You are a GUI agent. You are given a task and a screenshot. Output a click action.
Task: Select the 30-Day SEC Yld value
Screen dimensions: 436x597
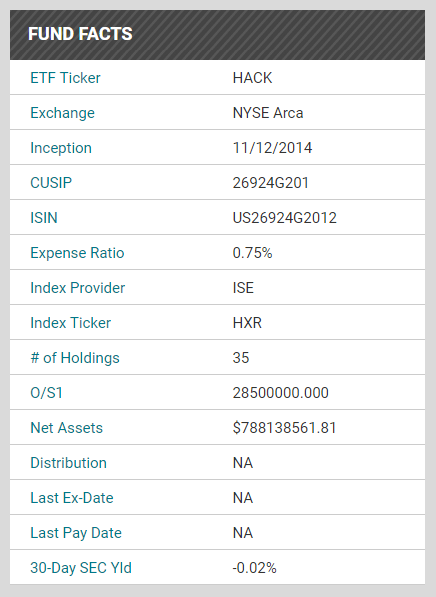click(x=254, y=568)
